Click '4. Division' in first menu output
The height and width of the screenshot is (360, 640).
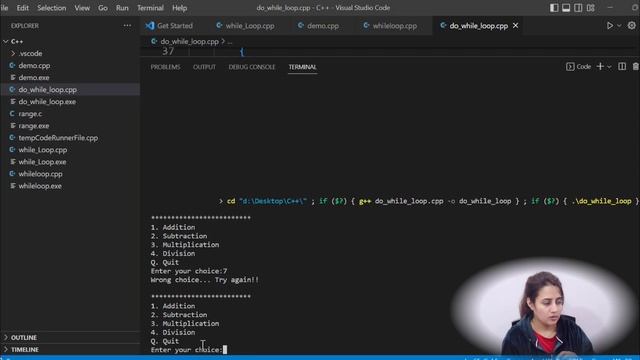click(x=173, y=254)
